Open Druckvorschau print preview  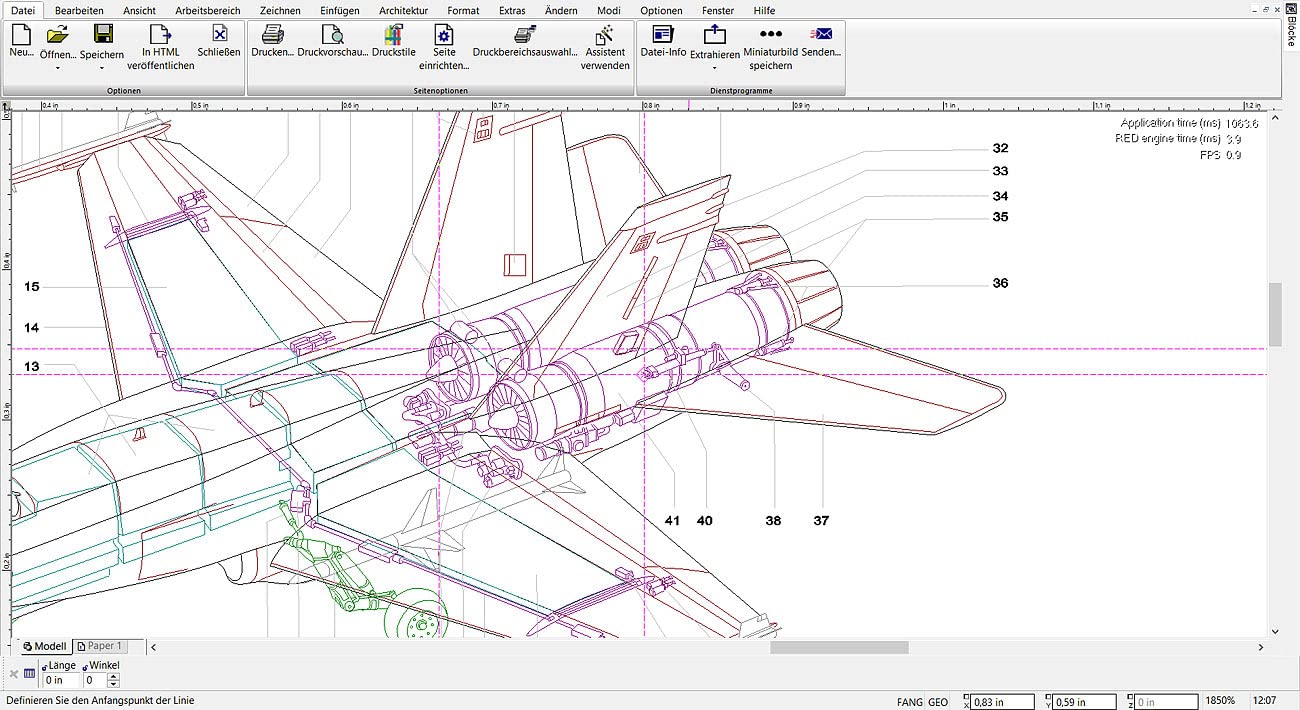[x=332, y=42]
